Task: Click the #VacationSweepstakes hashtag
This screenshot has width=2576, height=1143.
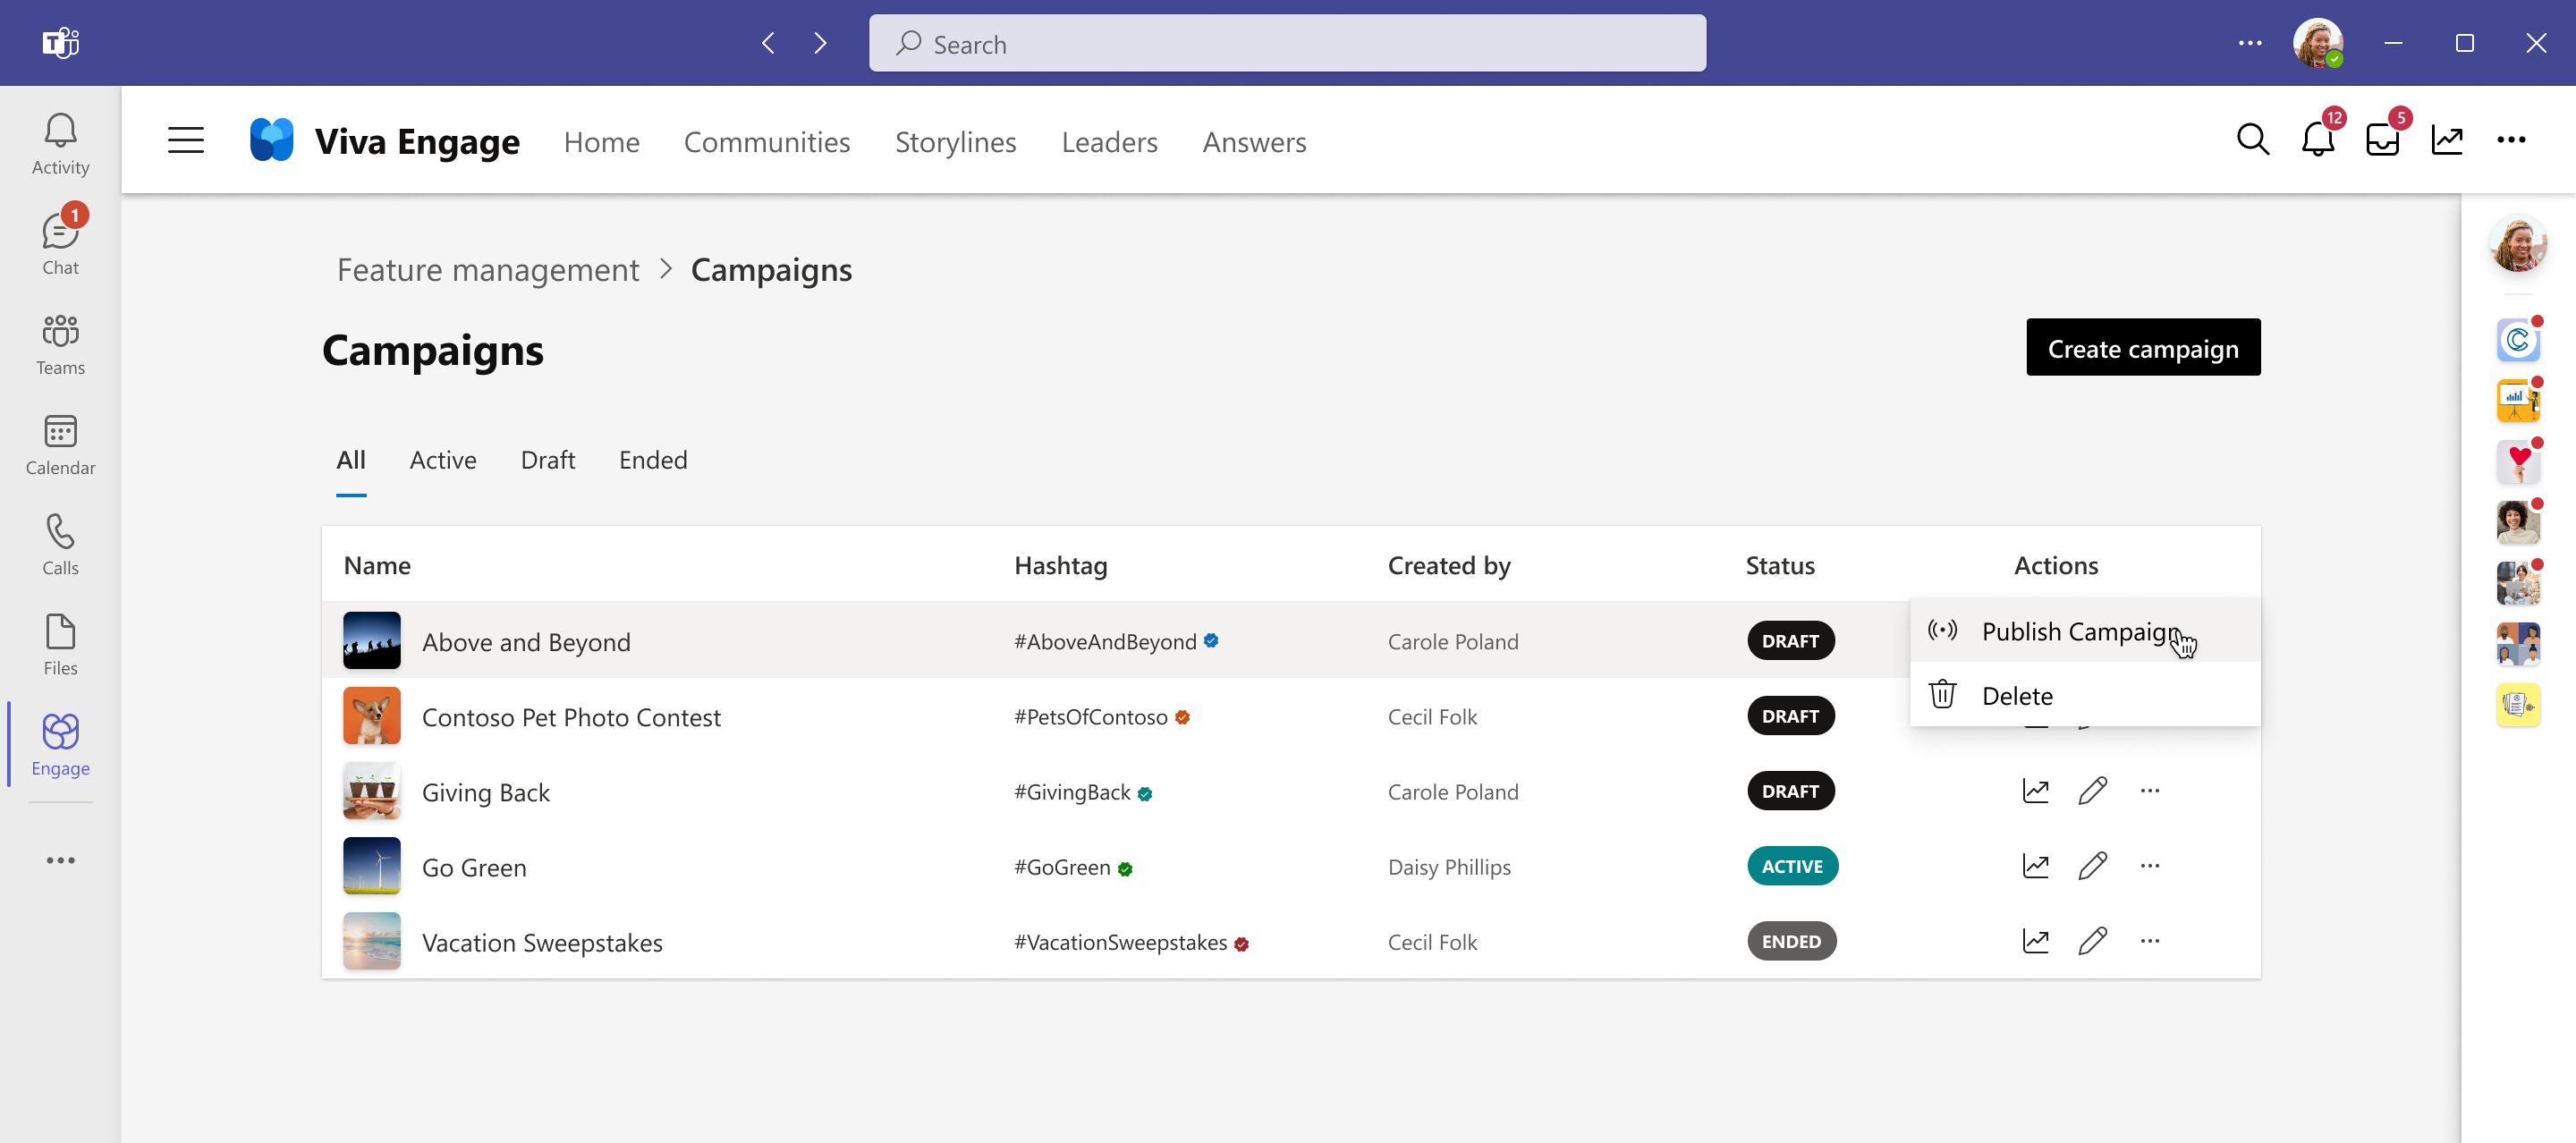Action: tap(1120, 942)
